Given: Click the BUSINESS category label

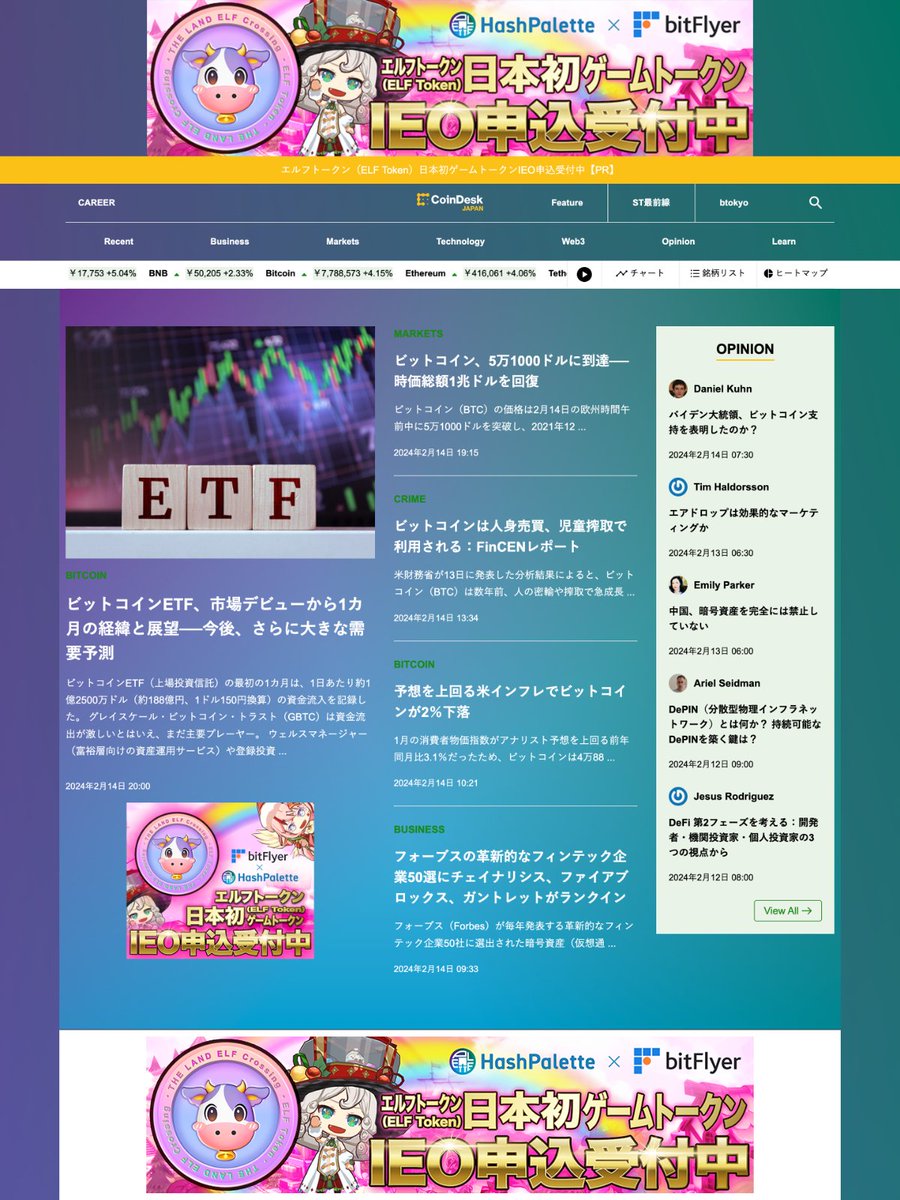Looking at the screenshot, I should point(419,829).
